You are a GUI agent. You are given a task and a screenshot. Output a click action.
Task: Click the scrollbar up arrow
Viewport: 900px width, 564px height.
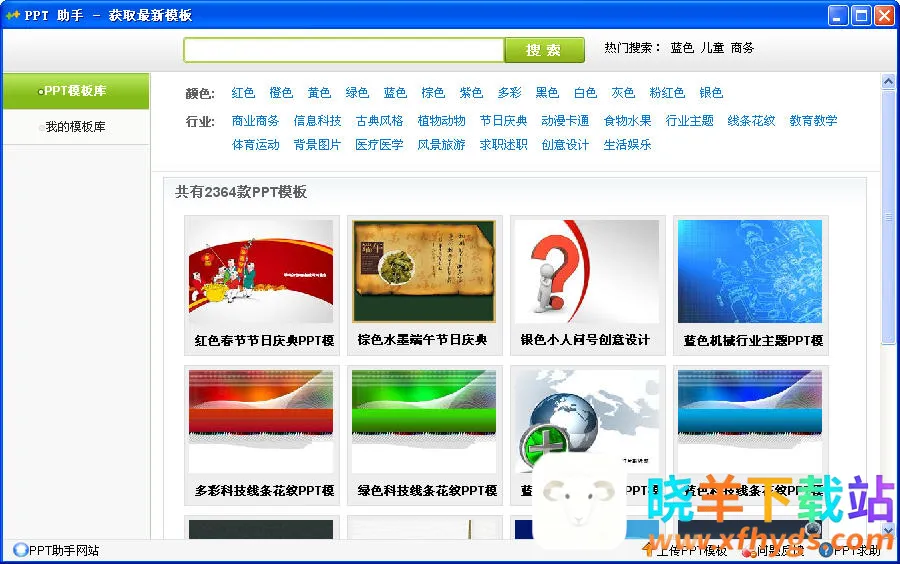[x=888, y=82]
